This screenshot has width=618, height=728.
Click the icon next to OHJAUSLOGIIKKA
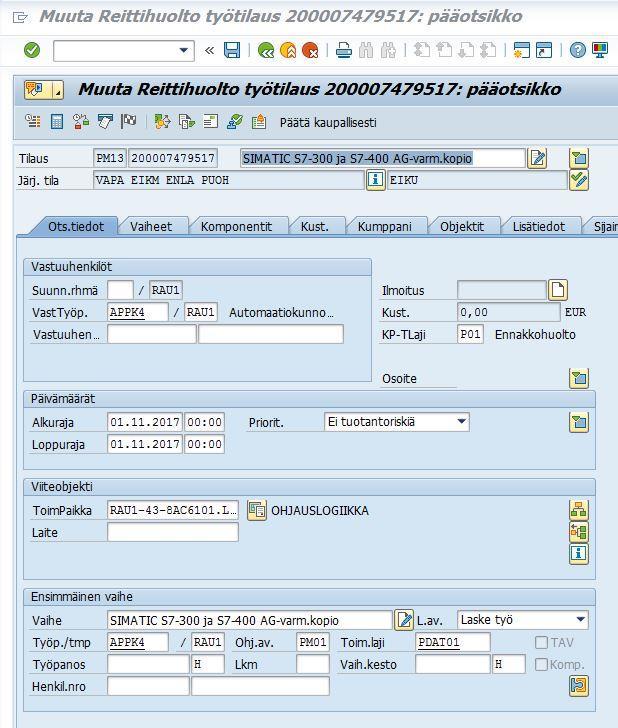tap(257, 510)
